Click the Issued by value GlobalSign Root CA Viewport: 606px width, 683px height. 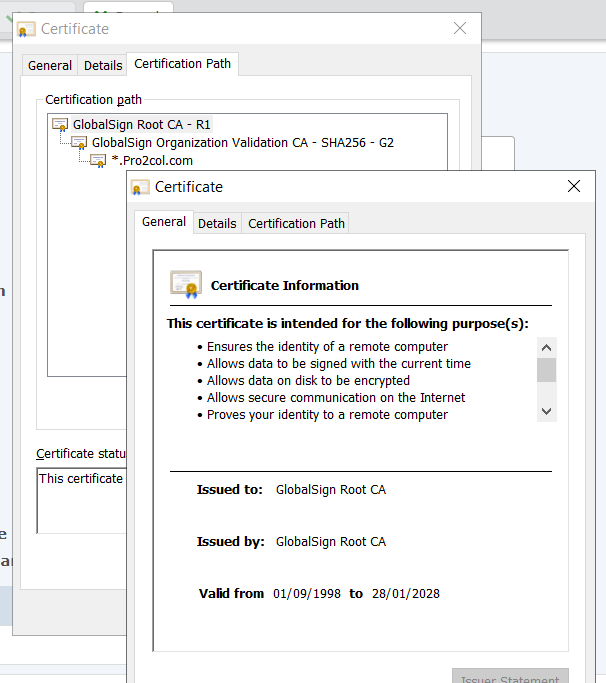click(331, 541)
